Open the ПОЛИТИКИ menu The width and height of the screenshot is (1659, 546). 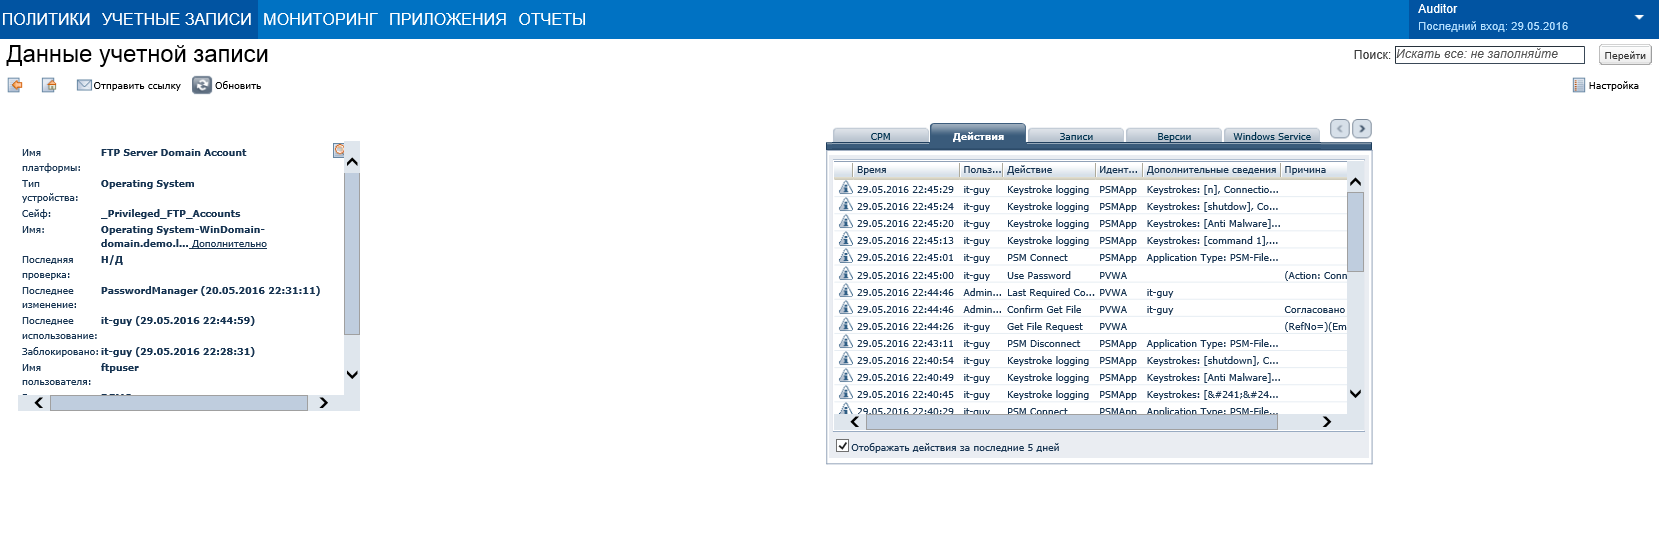46,19
